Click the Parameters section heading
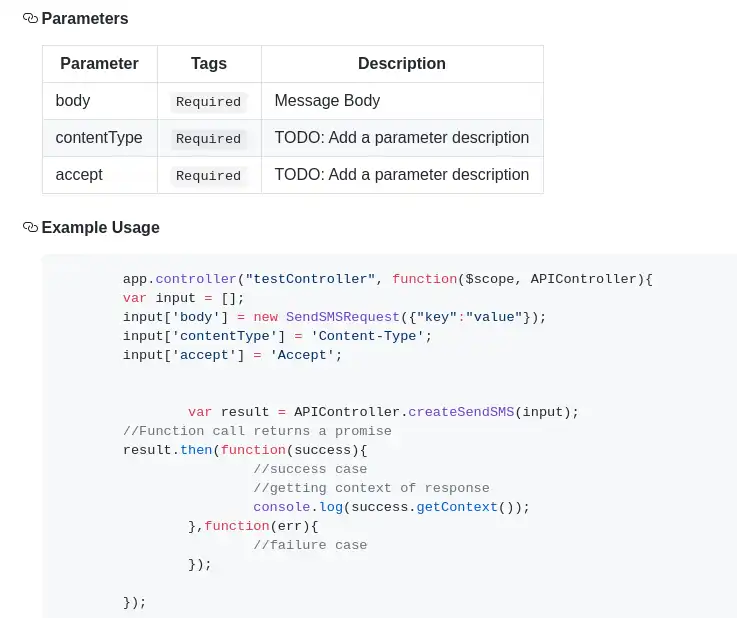This screenshot has width=737, height=618. click(85, 18)
